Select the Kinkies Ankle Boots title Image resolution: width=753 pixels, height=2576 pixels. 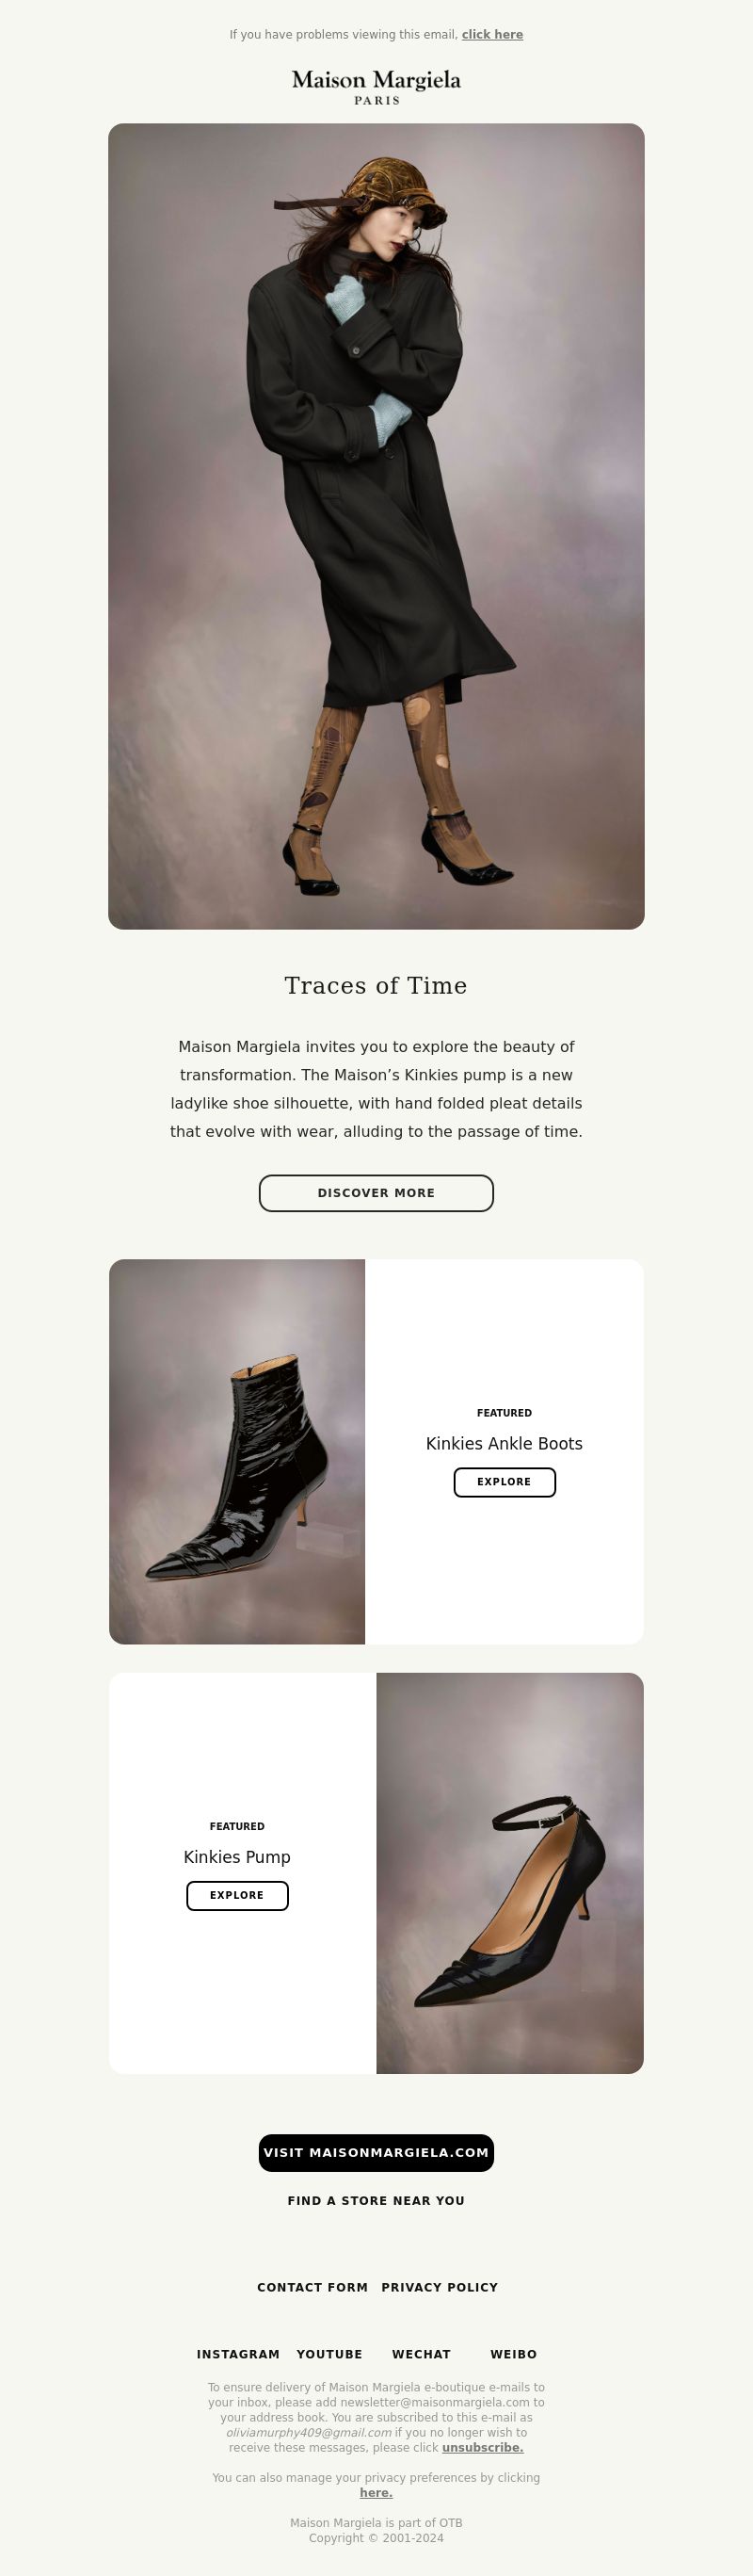pyautogui.click(x=504, y=1444)
